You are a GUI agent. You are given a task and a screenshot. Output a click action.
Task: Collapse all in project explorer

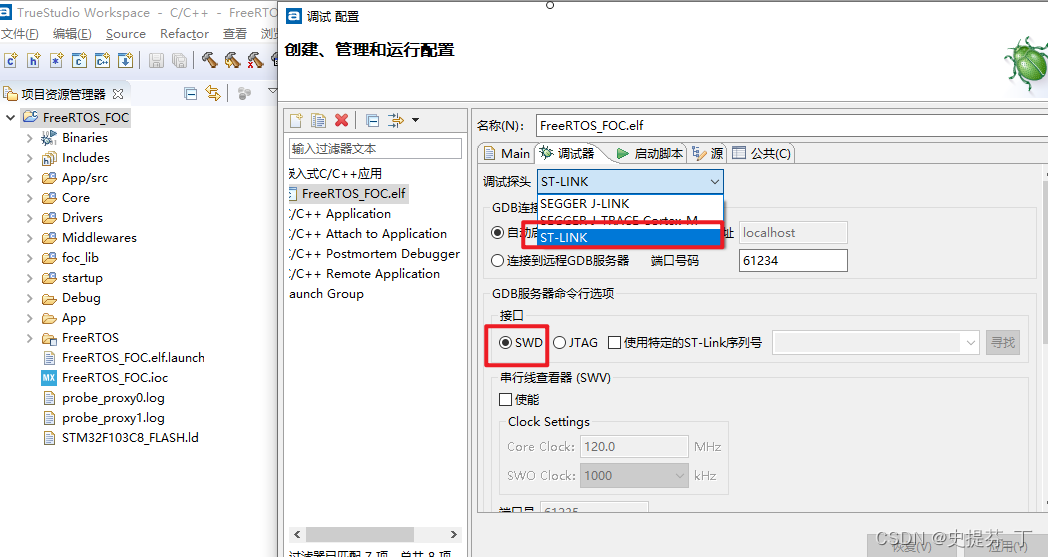190,94
